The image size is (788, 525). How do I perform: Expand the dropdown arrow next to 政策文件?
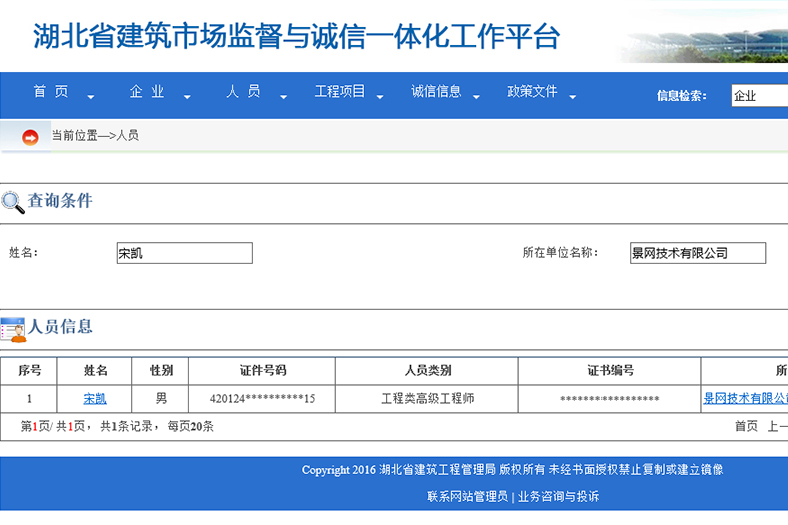(572, 97)
